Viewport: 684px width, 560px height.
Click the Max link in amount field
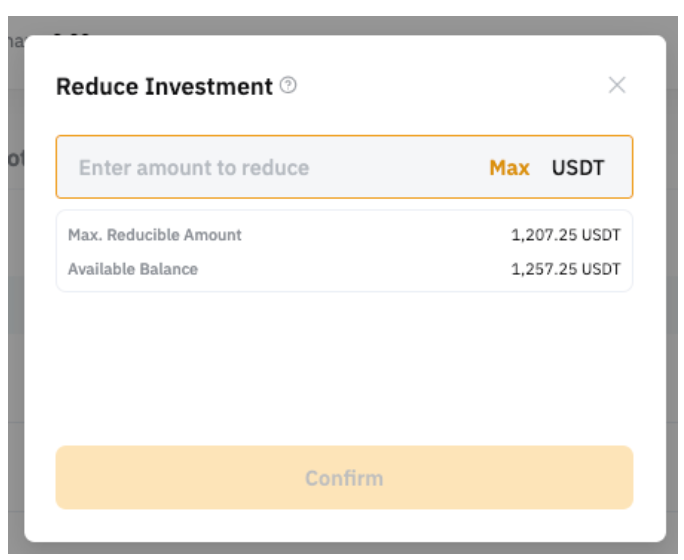point(509,167)
